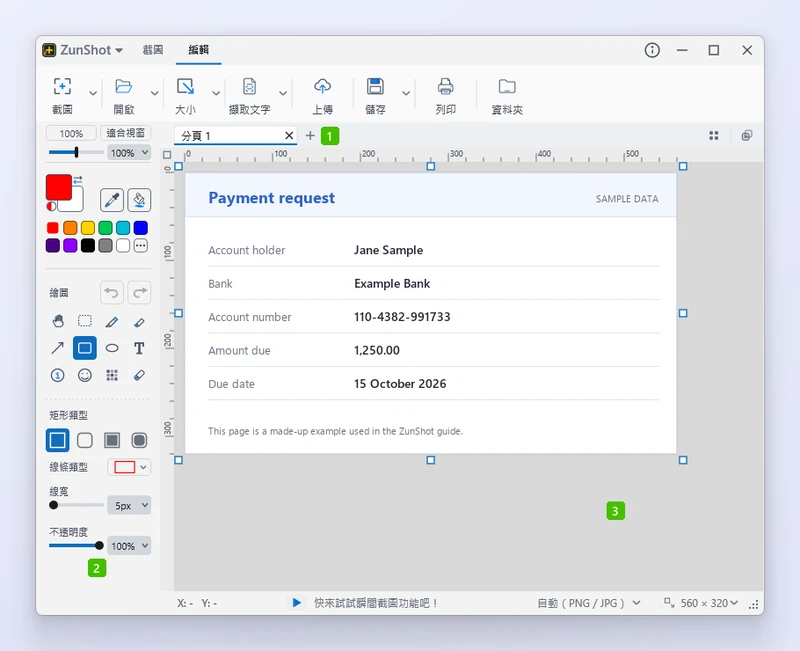Select the eyedropper color picker tool

[x=112, y=199]
